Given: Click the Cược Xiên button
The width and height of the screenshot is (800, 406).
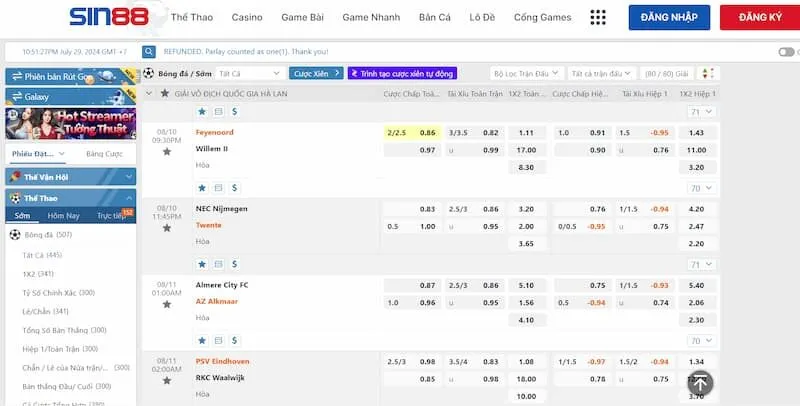Looking at the screenshot, I should click(x=316, y=73).
